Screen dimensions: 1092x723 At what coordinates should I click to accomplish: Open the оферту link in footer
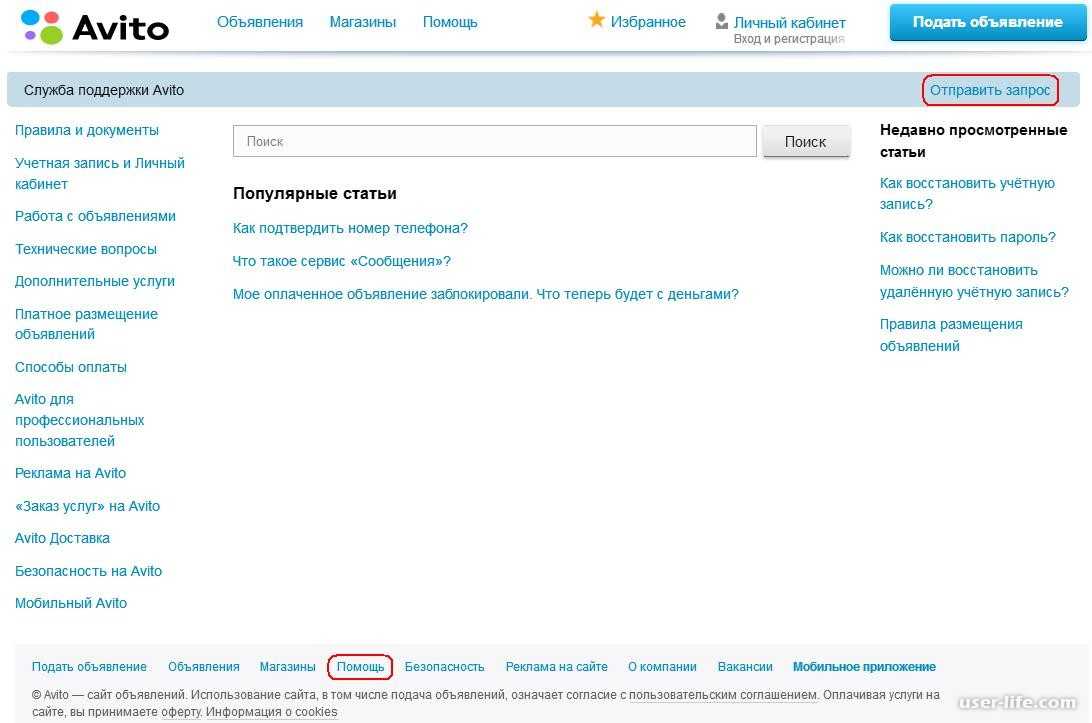[x=182, y=712]
